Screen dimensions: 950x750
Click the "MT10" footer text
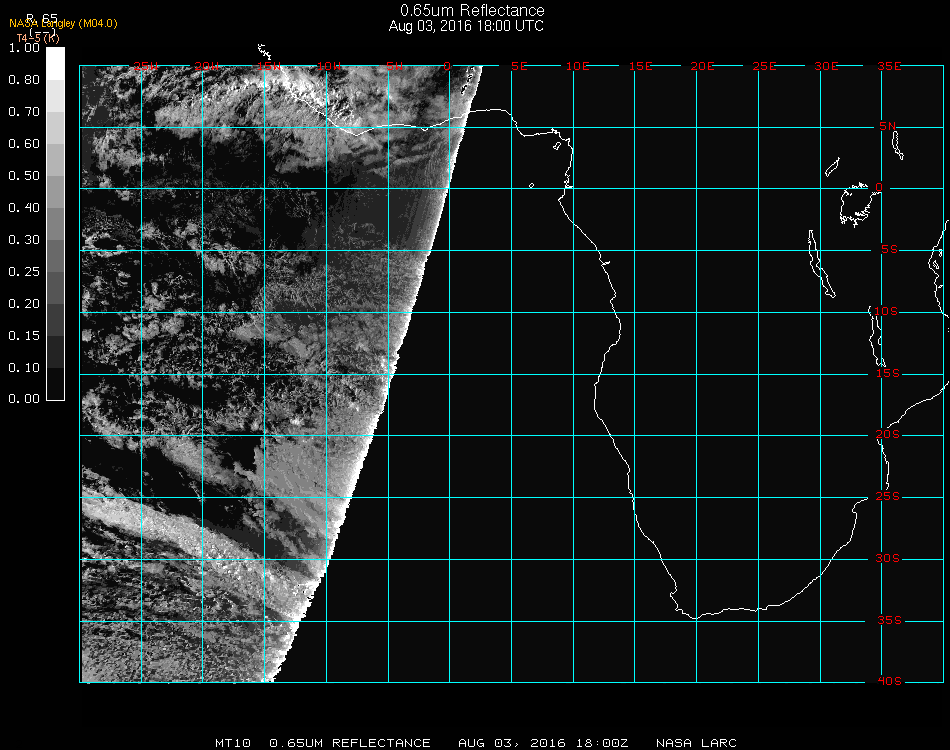coord(233,743)
